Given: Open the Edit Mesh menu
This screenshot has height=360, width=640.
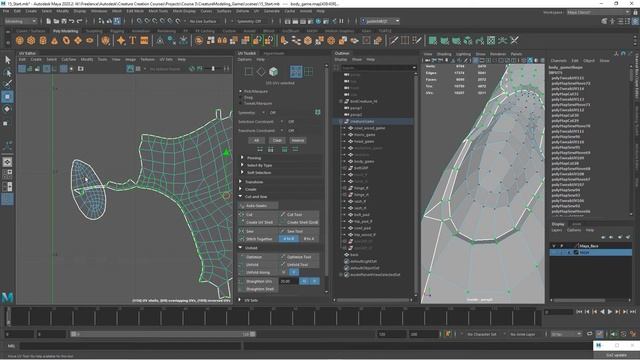Looking at the screenshot, I should click(136, 11).
